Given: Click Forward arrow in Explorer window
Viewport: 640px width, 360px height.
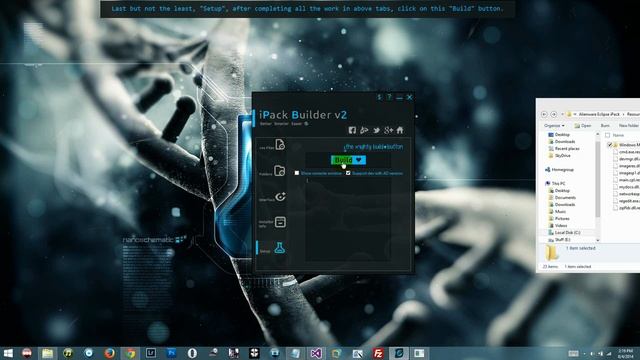Looking at the screenshot, I should pos(553,114).
